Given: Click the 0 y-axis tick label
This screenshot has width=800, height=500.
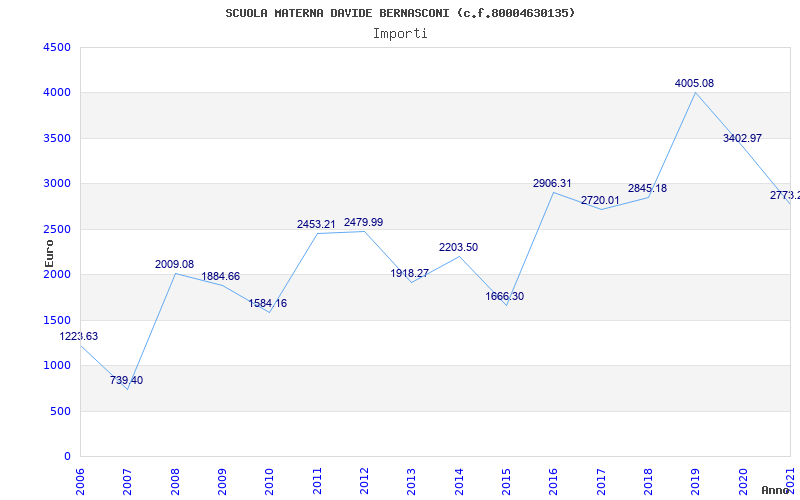Looking at the screenshot, I should [67, 457].
